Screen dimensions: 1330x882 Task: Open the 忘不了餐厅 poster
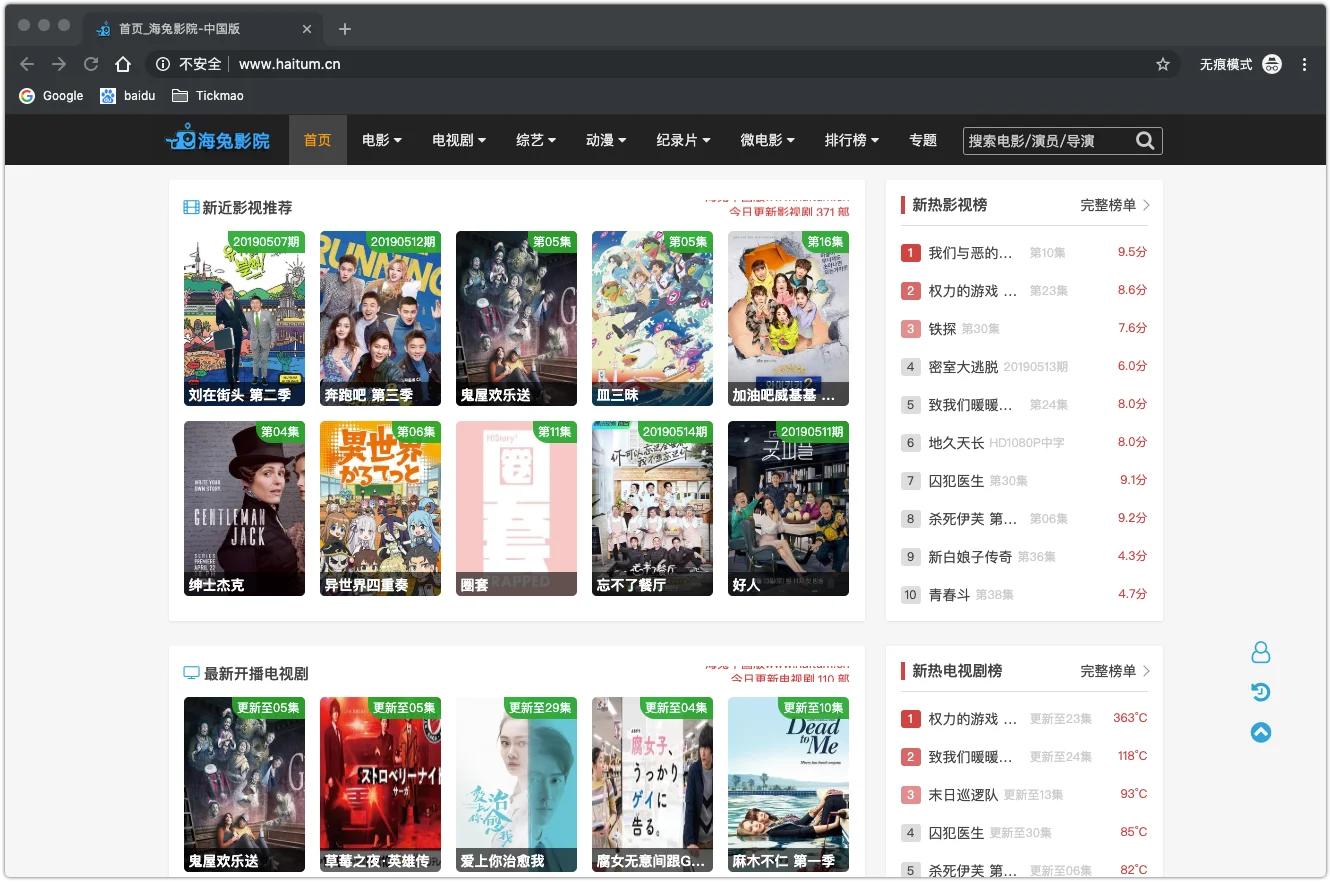click(x=652, y=508)
